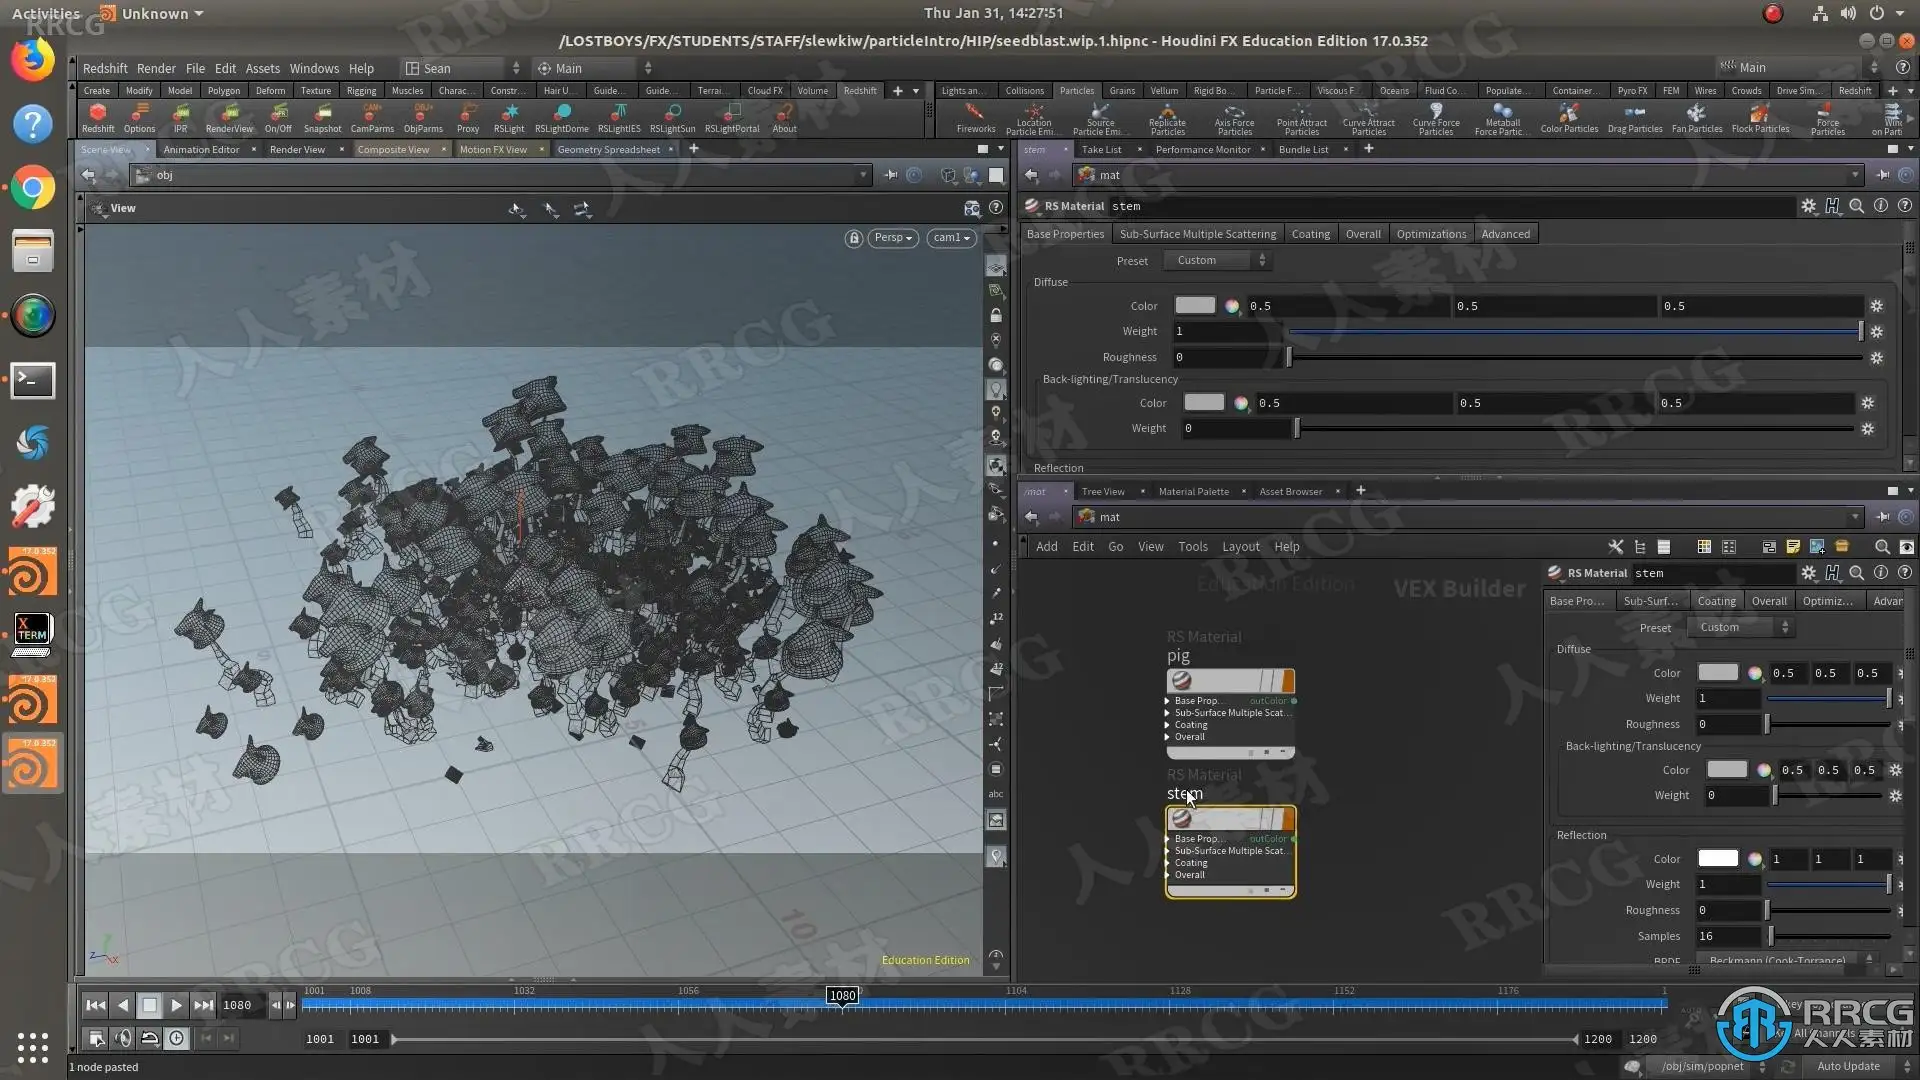Image resolution: width=1920 pixels, height=1080 pixels.
Task: Switch to the Geometry Spreadsheet tab
Action: [x=608, y=149]
